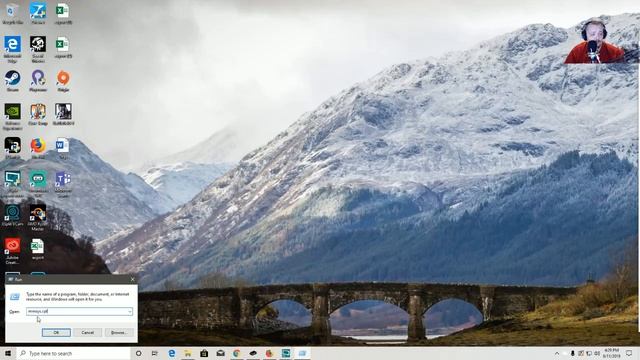Click OK in the Run dialog
Viewport: 640px width, 360px height.
pos(56,333)
